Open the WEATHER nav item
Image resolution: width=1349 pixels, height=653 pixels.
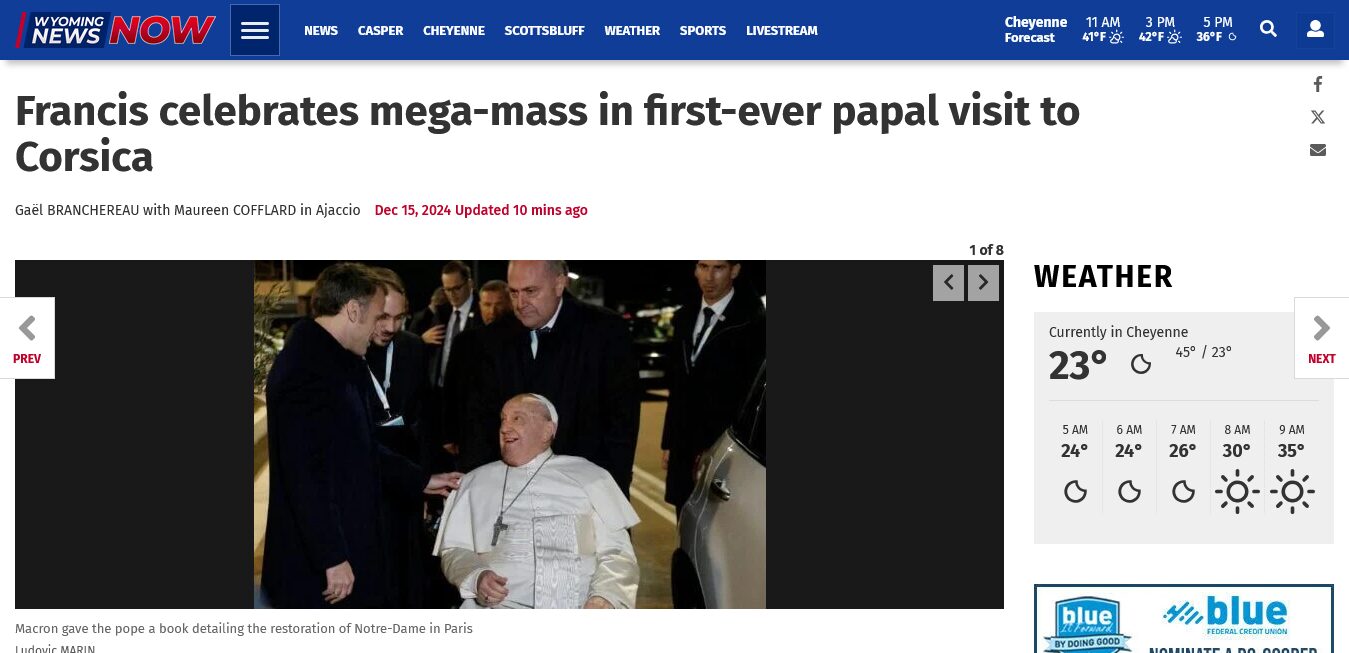[632, 31]
